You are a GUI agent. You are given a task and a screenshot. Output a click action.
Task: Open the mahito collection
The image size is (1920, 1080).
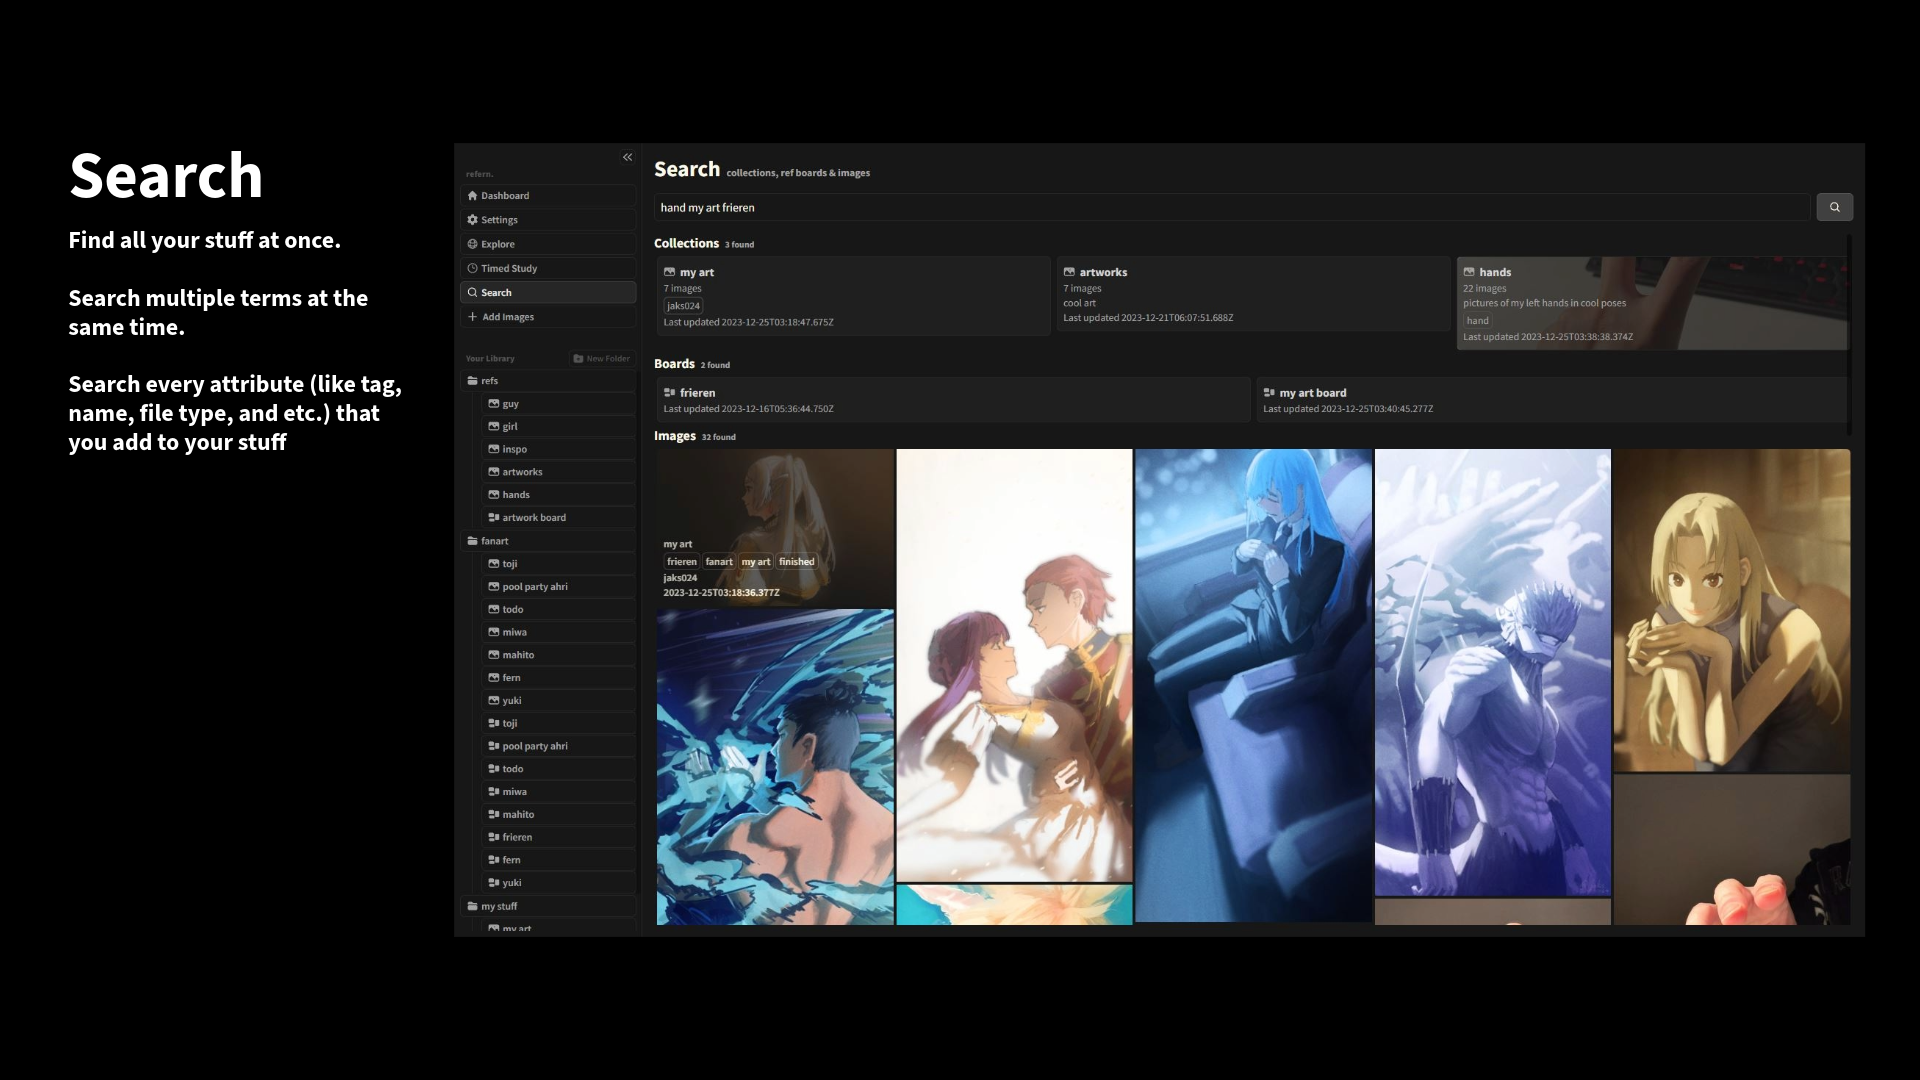pos(560,655)
